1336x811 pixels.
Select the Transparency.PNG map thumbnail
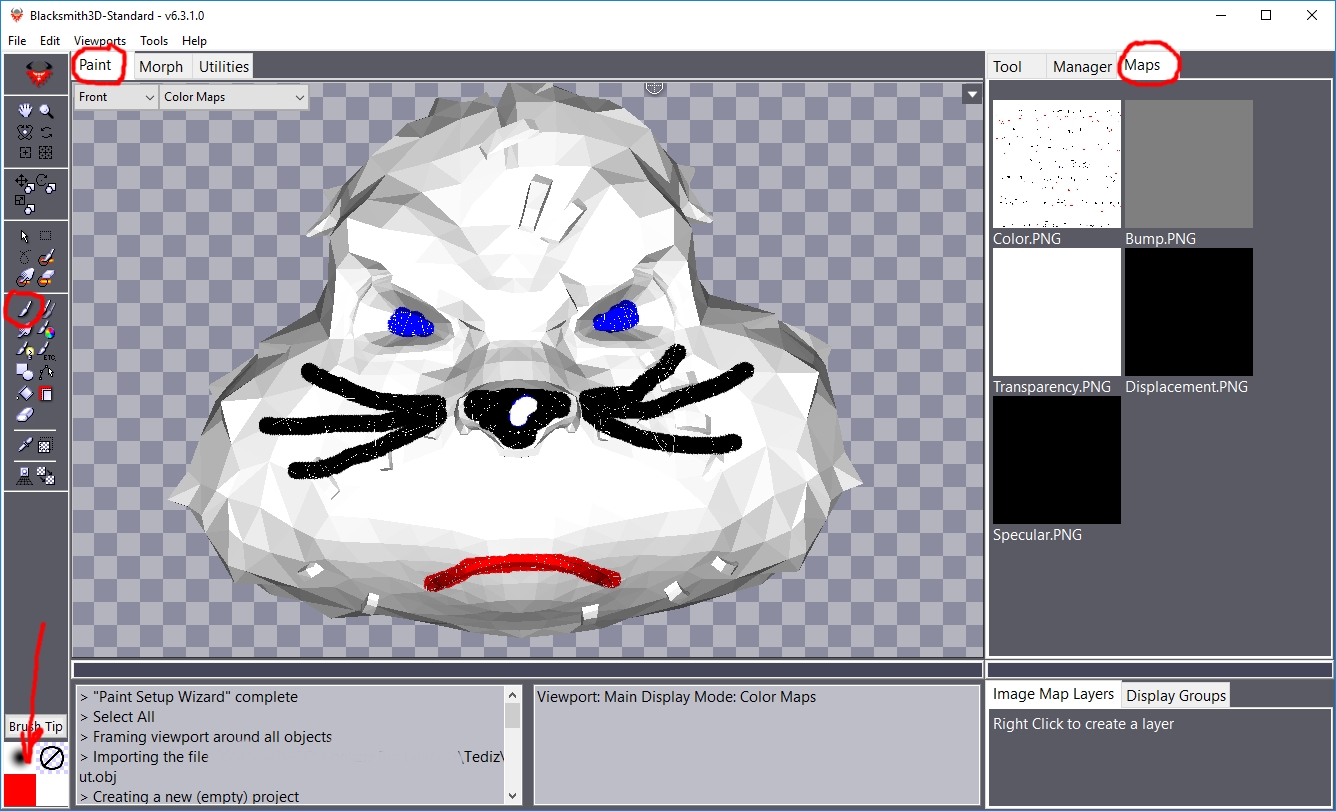[1056, 312]
